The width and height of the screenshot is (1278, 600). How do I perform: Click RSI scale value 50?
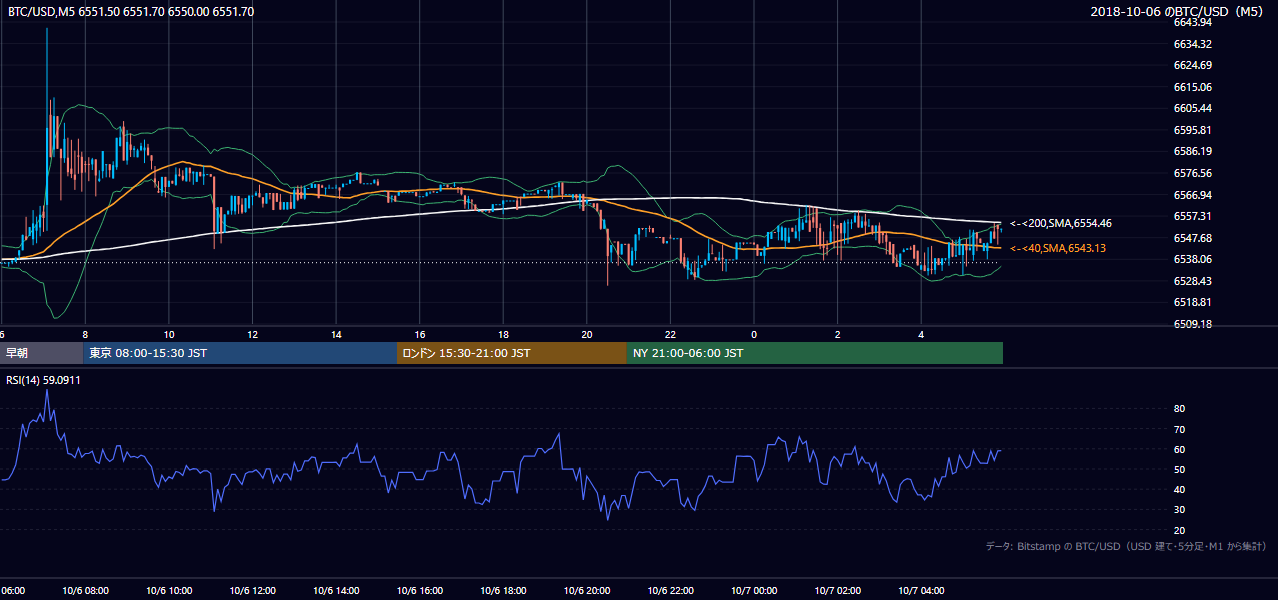point(1179,469)
